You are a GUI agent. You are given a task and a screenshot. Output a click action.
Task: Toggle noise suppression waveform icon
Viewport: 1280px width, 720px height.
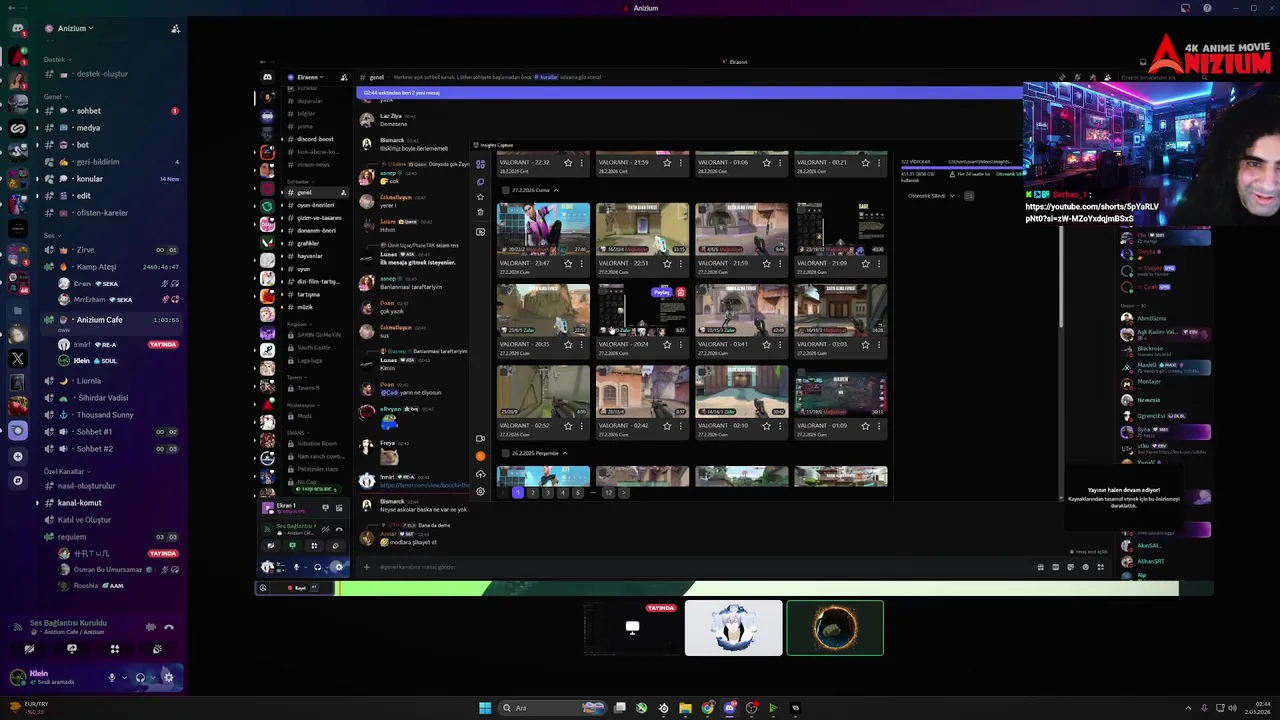[x=151, y=627]
